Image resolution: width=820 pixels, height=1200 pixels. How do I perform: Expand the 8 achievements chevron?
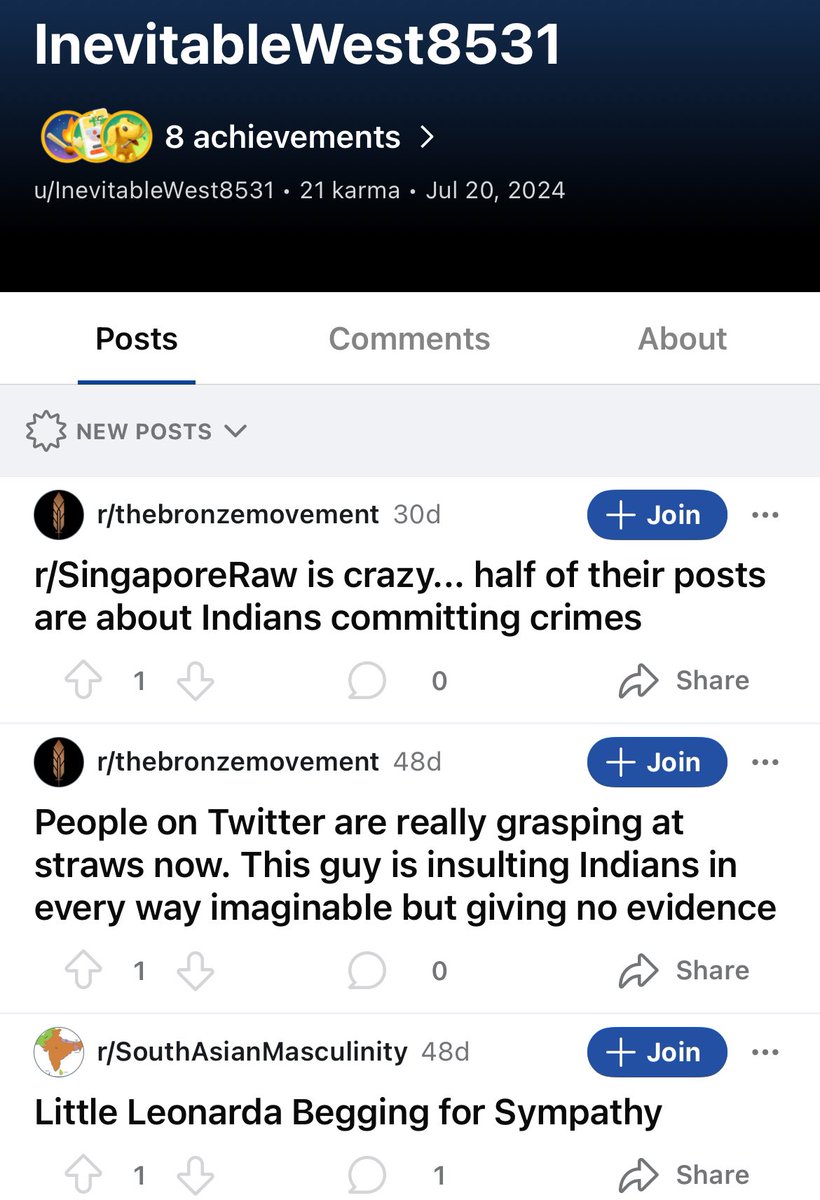click(427, 137)
